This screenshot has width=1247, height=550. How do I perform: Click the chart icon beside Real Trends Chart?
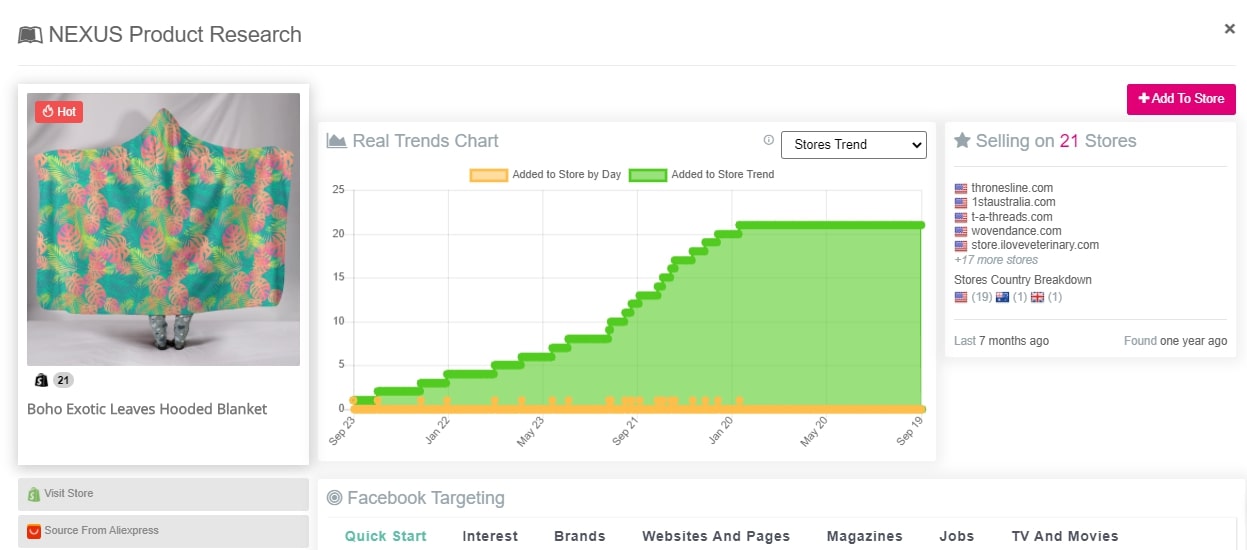(x=336, y=141)
